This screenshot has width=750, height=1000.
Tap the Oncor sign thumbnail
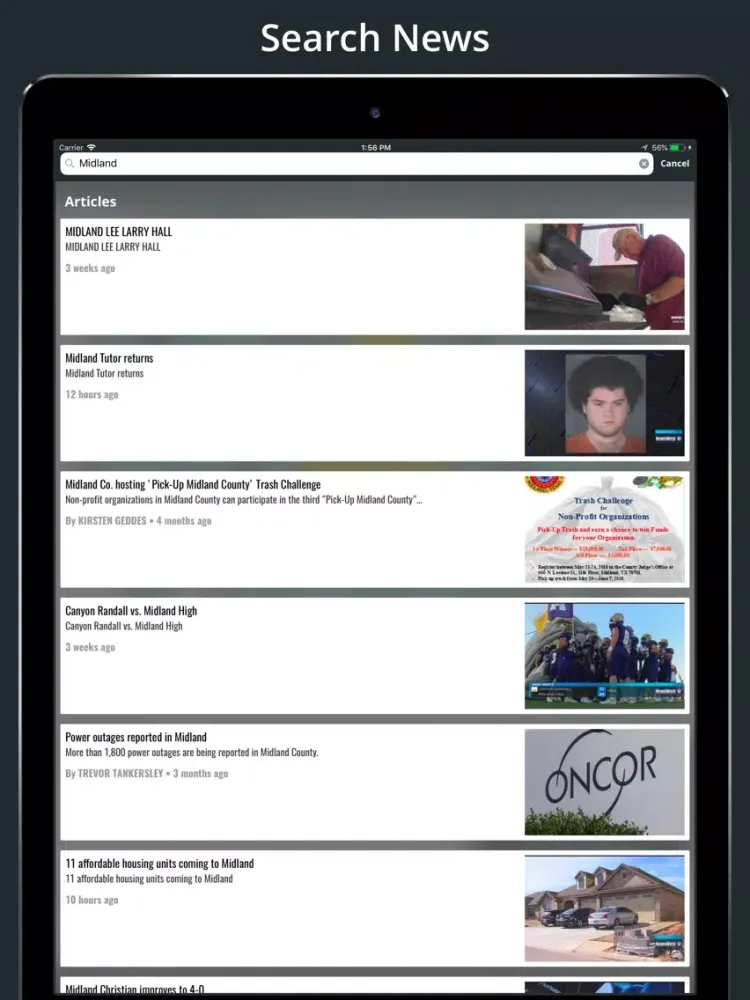pos(605,781)
